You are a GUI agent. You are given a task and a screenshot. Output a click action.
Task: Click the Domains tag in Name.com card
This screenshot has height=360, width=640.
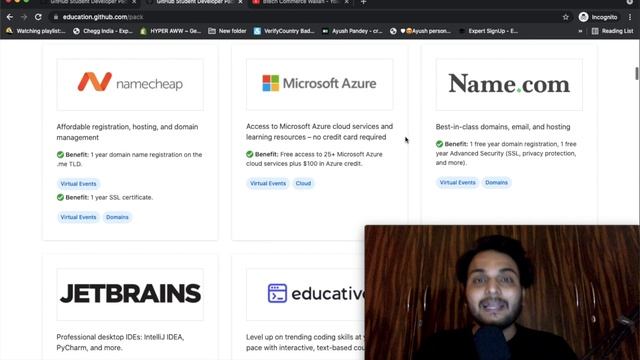tap(496, 182)
